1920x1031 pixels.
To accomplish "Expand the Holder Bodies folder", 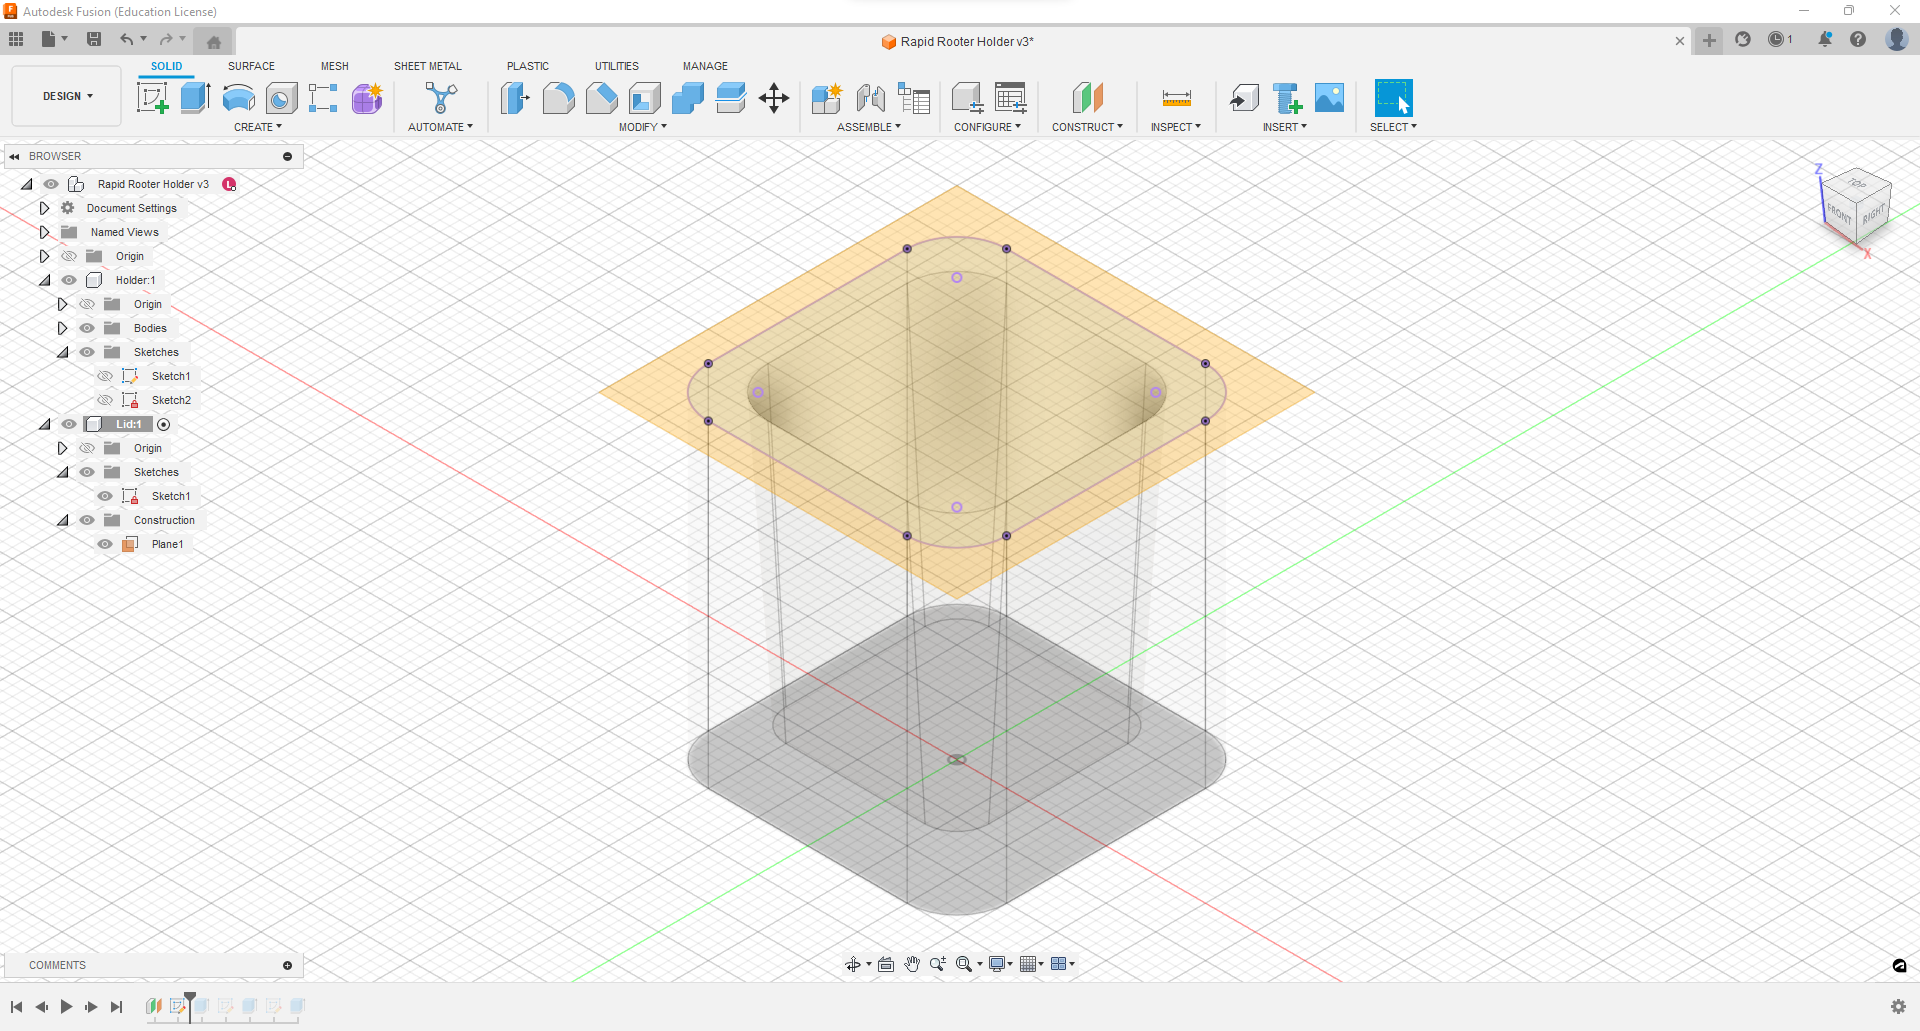I will [x=62, y=328].
